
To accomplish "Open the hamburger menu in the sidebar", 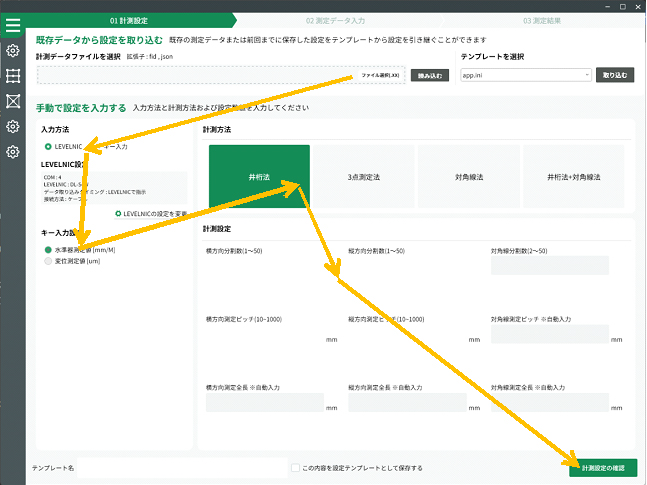I will click(x=13, y=25).
